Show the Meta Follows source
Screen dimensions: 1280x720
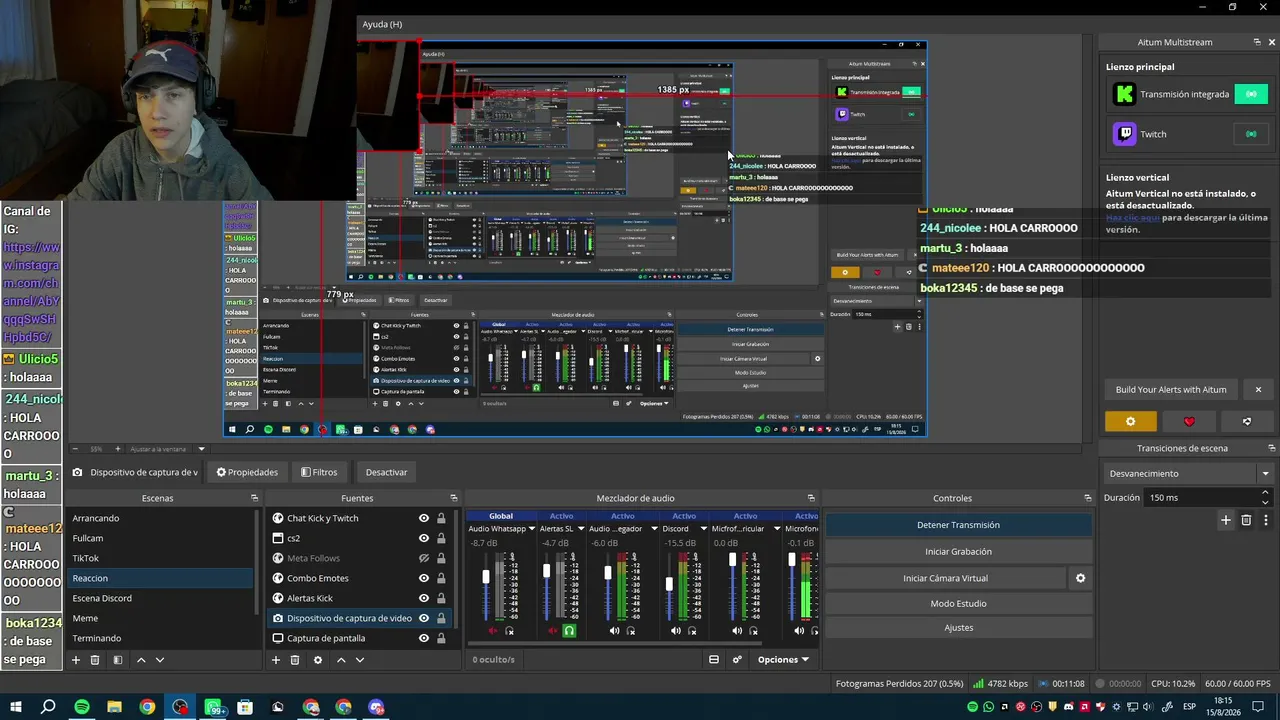tap(424, 558)
